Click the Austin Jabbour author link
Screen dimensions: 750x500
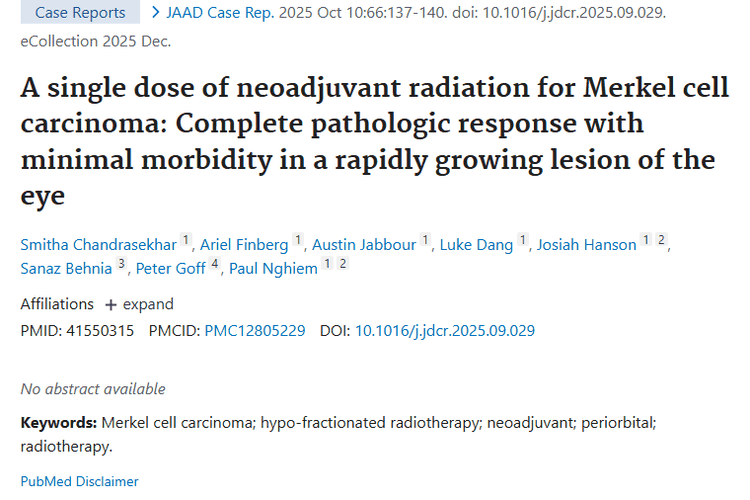pos(364,245)
